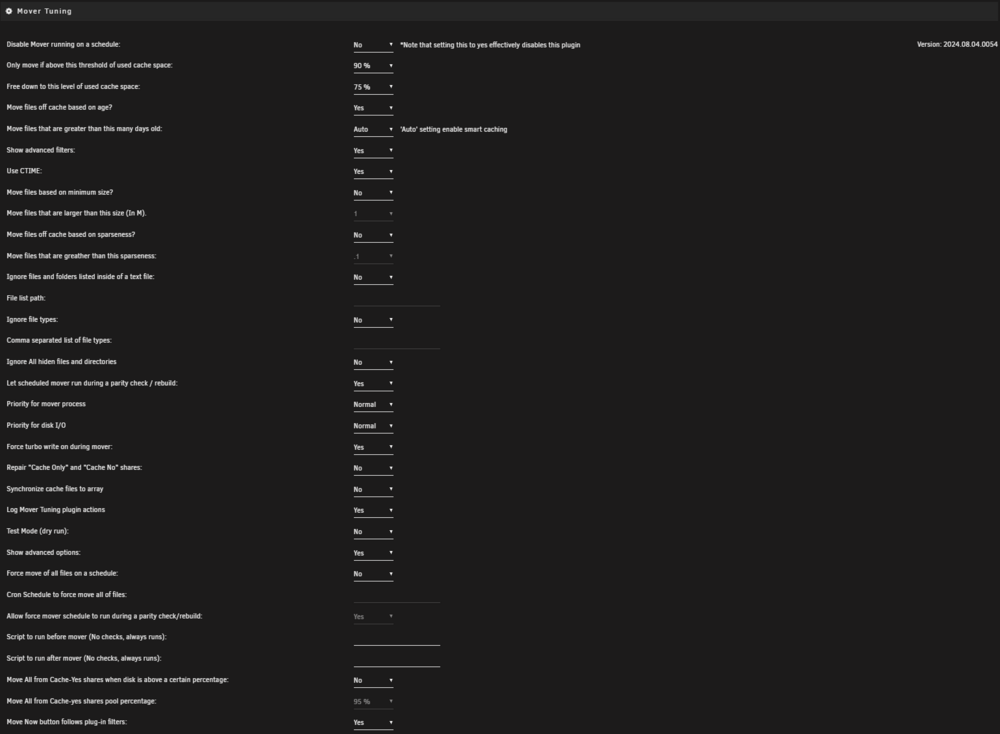This screenshot has width=1000, height=734.
Task: Click the 'Mover Tuning' header title
Action: click(x=44, y=11)
